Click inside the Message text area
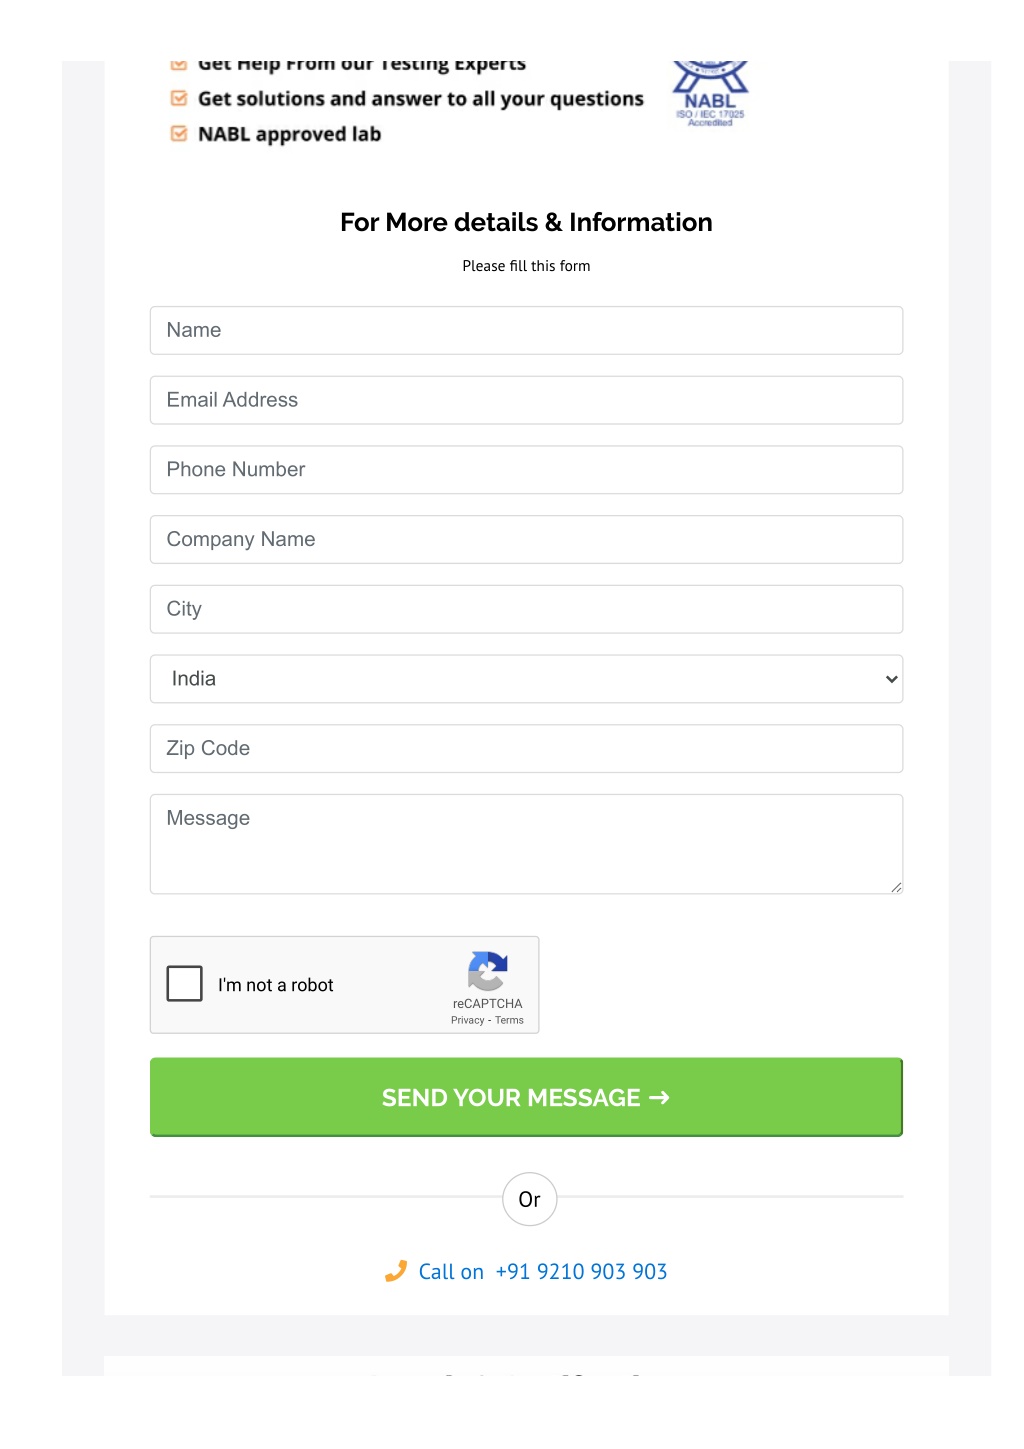 coord(526,844)
